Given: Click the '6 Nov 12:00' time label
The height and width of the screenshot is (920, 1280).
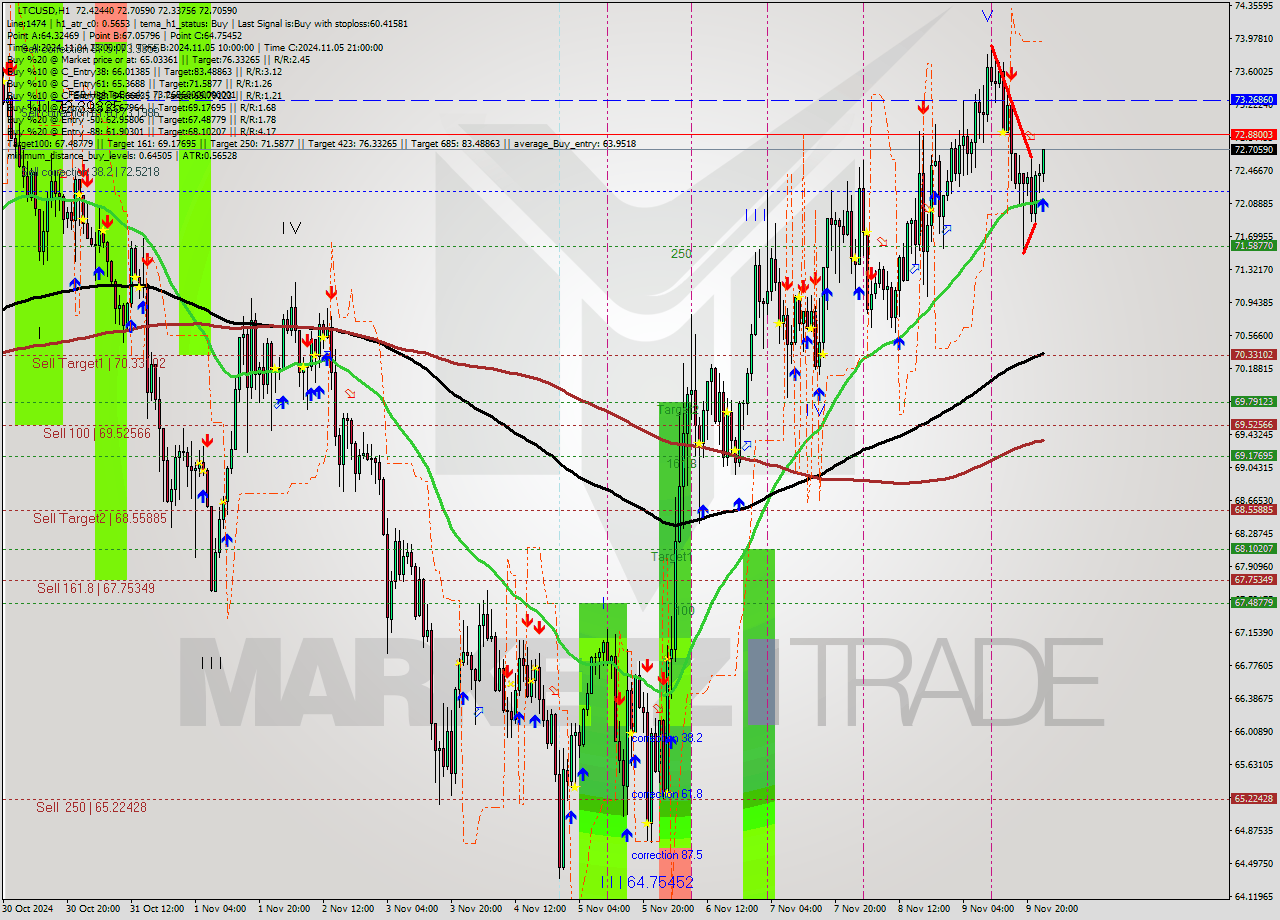Looking at the screenshot, I should (x=732, y=909).
